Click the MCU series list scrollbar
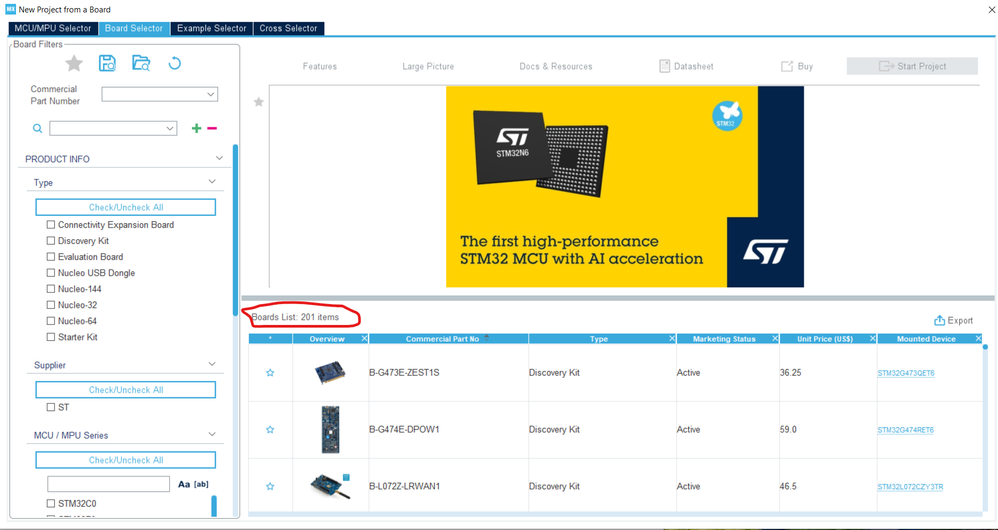Viewport: 998px width, 530px height. (214, 506)
